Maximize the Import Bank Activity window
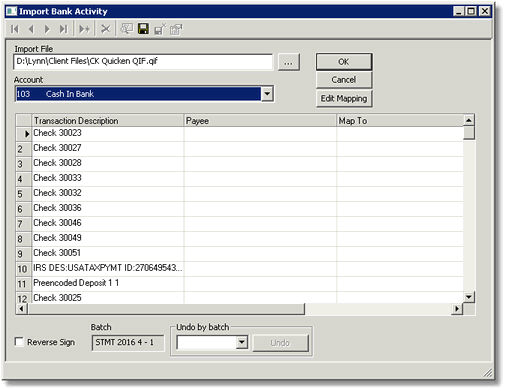The width and height of the screenshot is (506, 391). [471, 11]
